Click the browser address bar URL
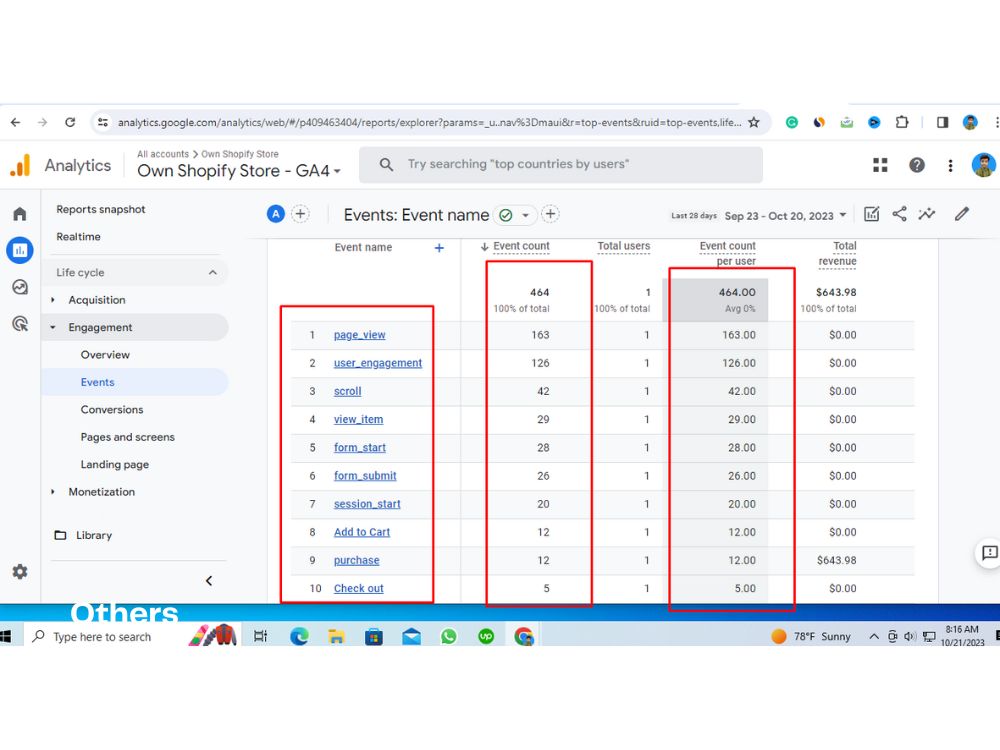 [429, 122]
